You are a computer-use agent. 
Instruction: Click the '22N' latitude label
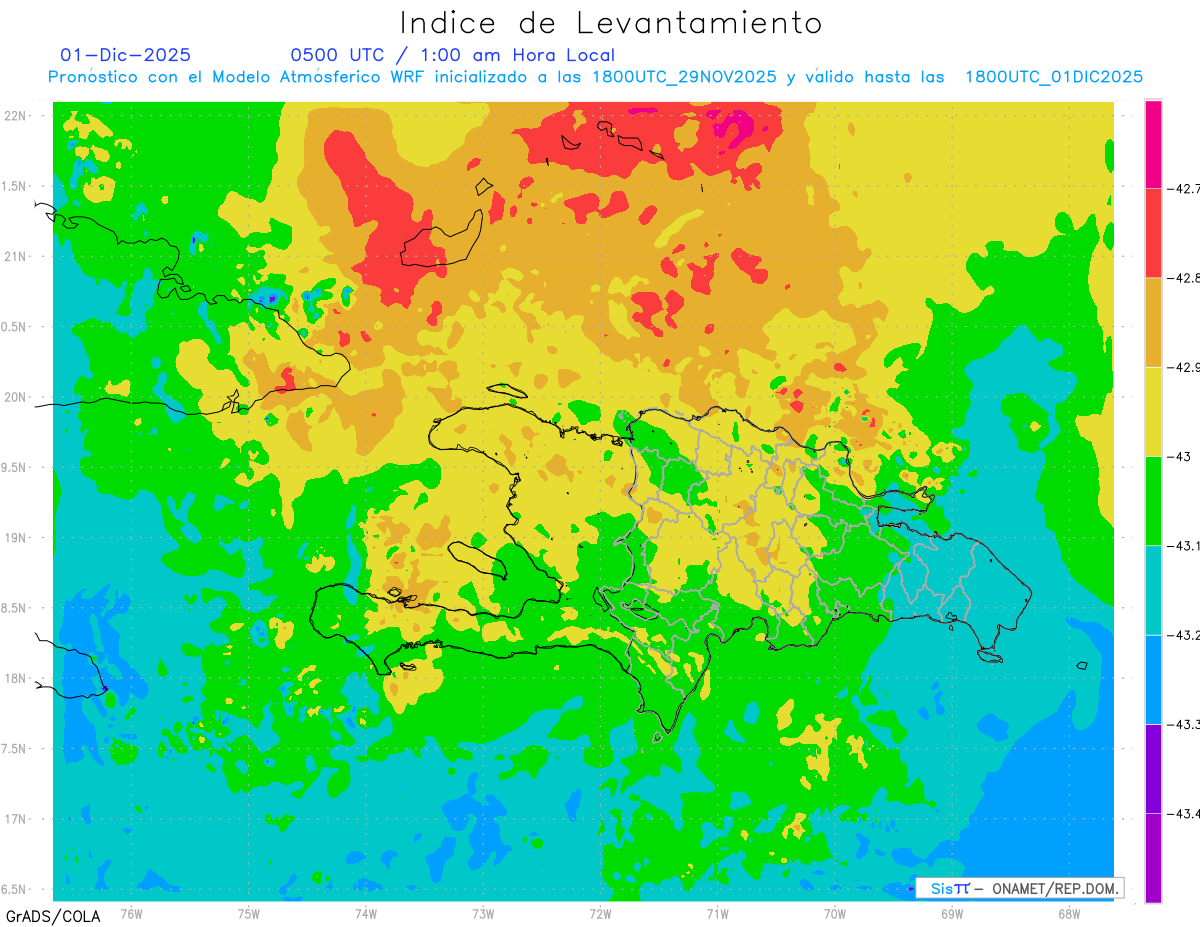15,116
